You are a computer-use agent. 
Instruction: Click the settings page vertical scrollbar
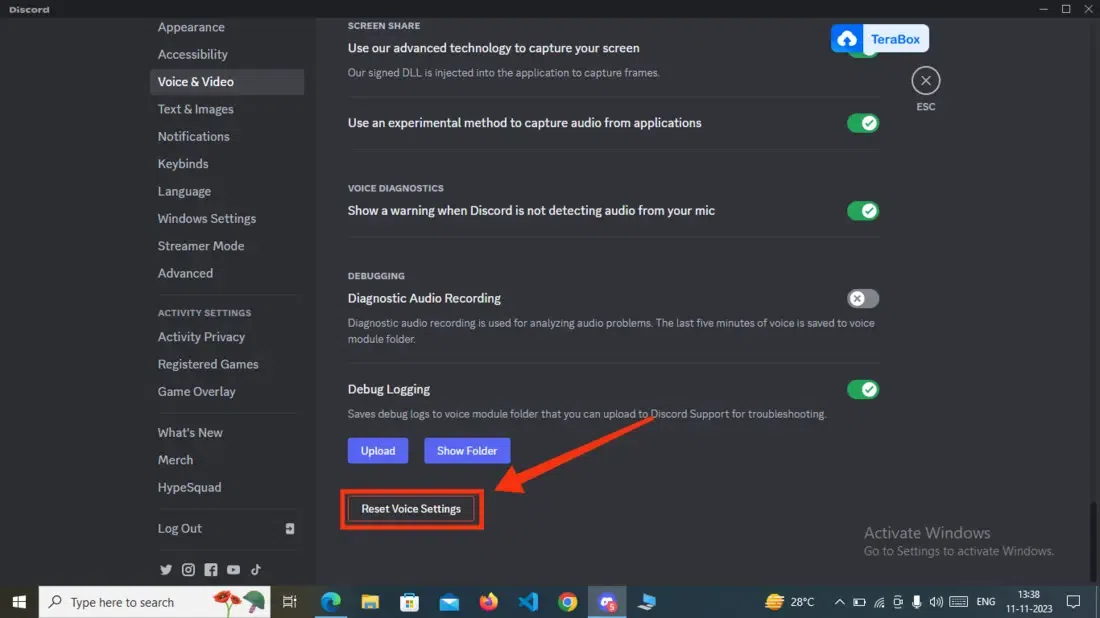pos(1092,542)
